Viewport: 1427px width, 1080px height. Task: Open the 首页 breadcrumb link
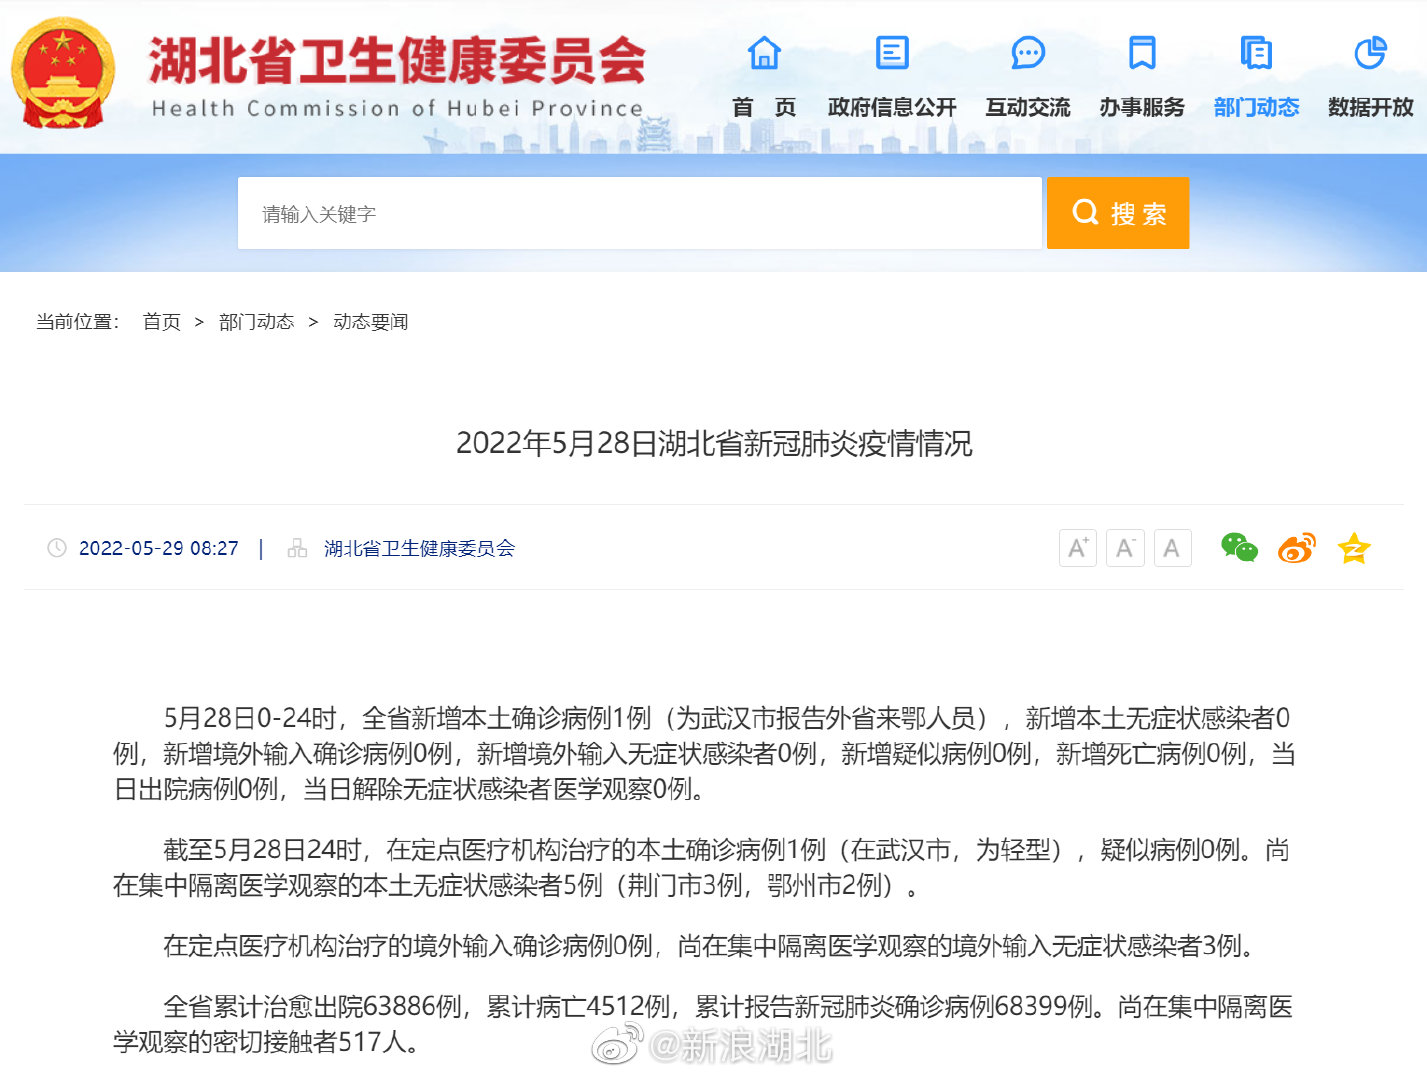pos(161,322)
